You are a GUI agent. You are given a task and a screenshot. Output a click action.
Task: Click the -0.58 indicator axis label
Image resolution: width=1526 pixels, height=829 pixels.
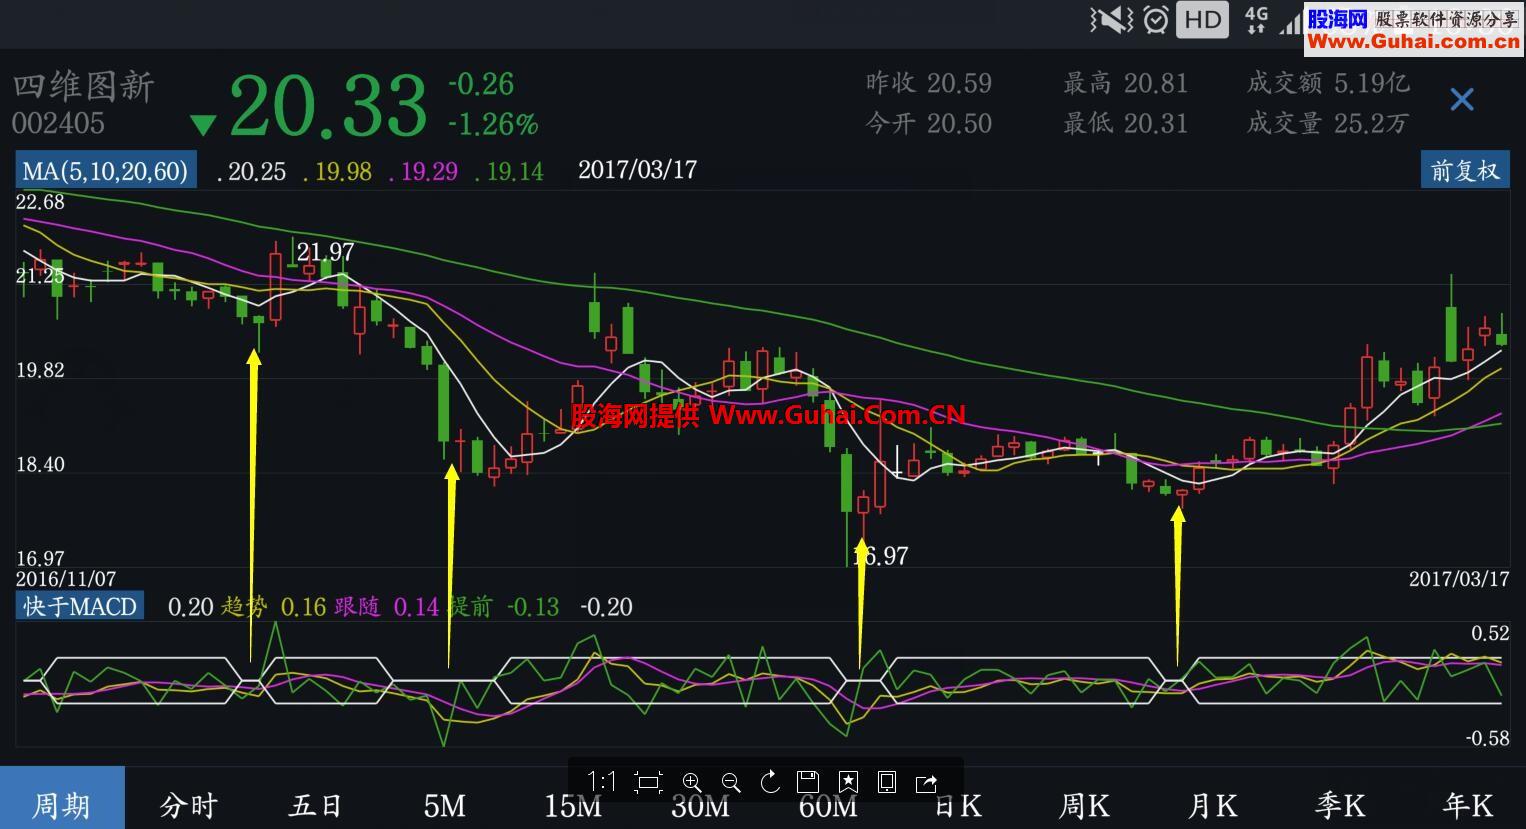tap(1487, 738)
